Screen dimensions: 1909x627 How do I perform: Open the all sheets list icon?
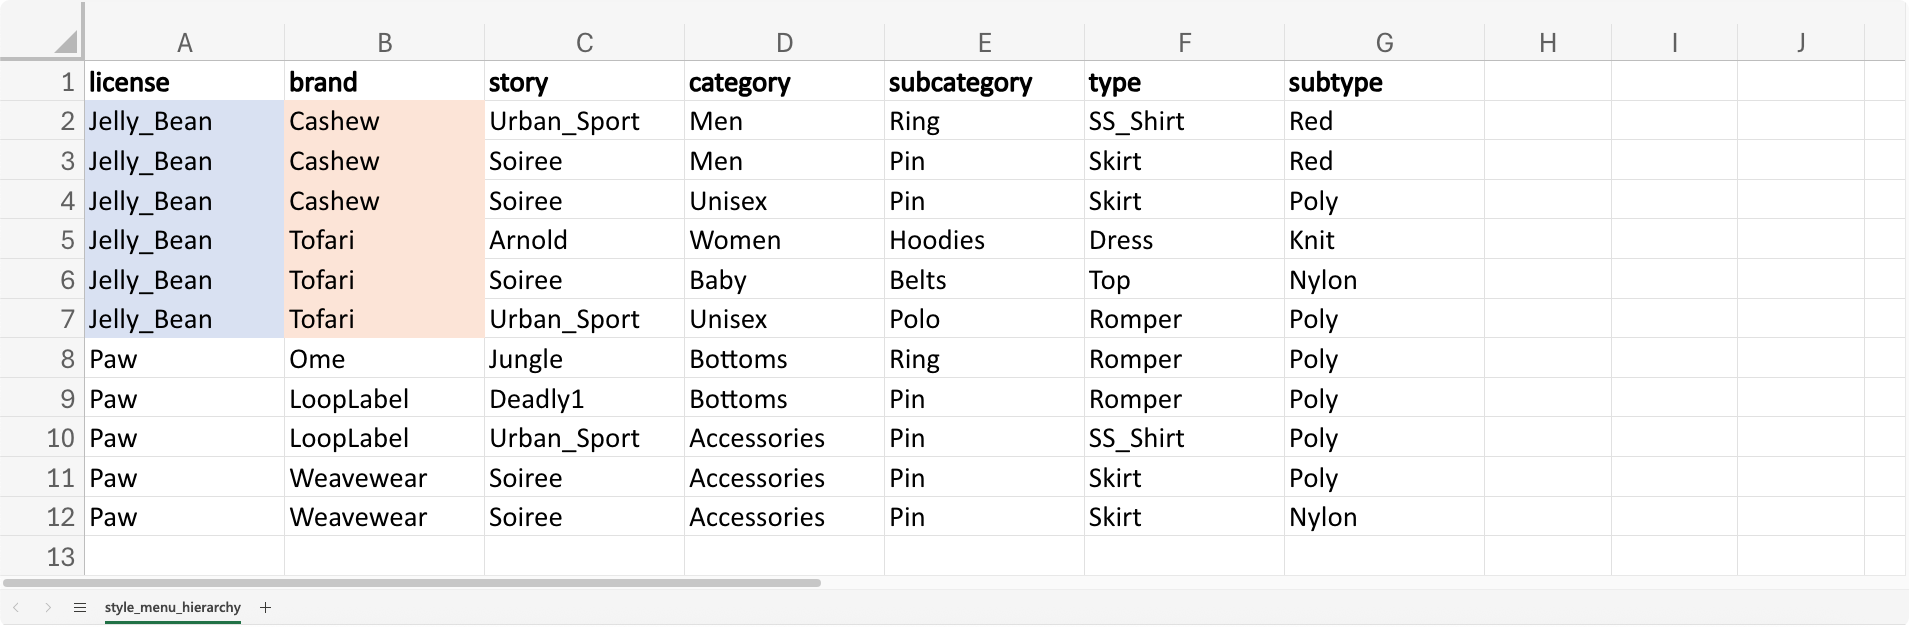tap(80, 607)
